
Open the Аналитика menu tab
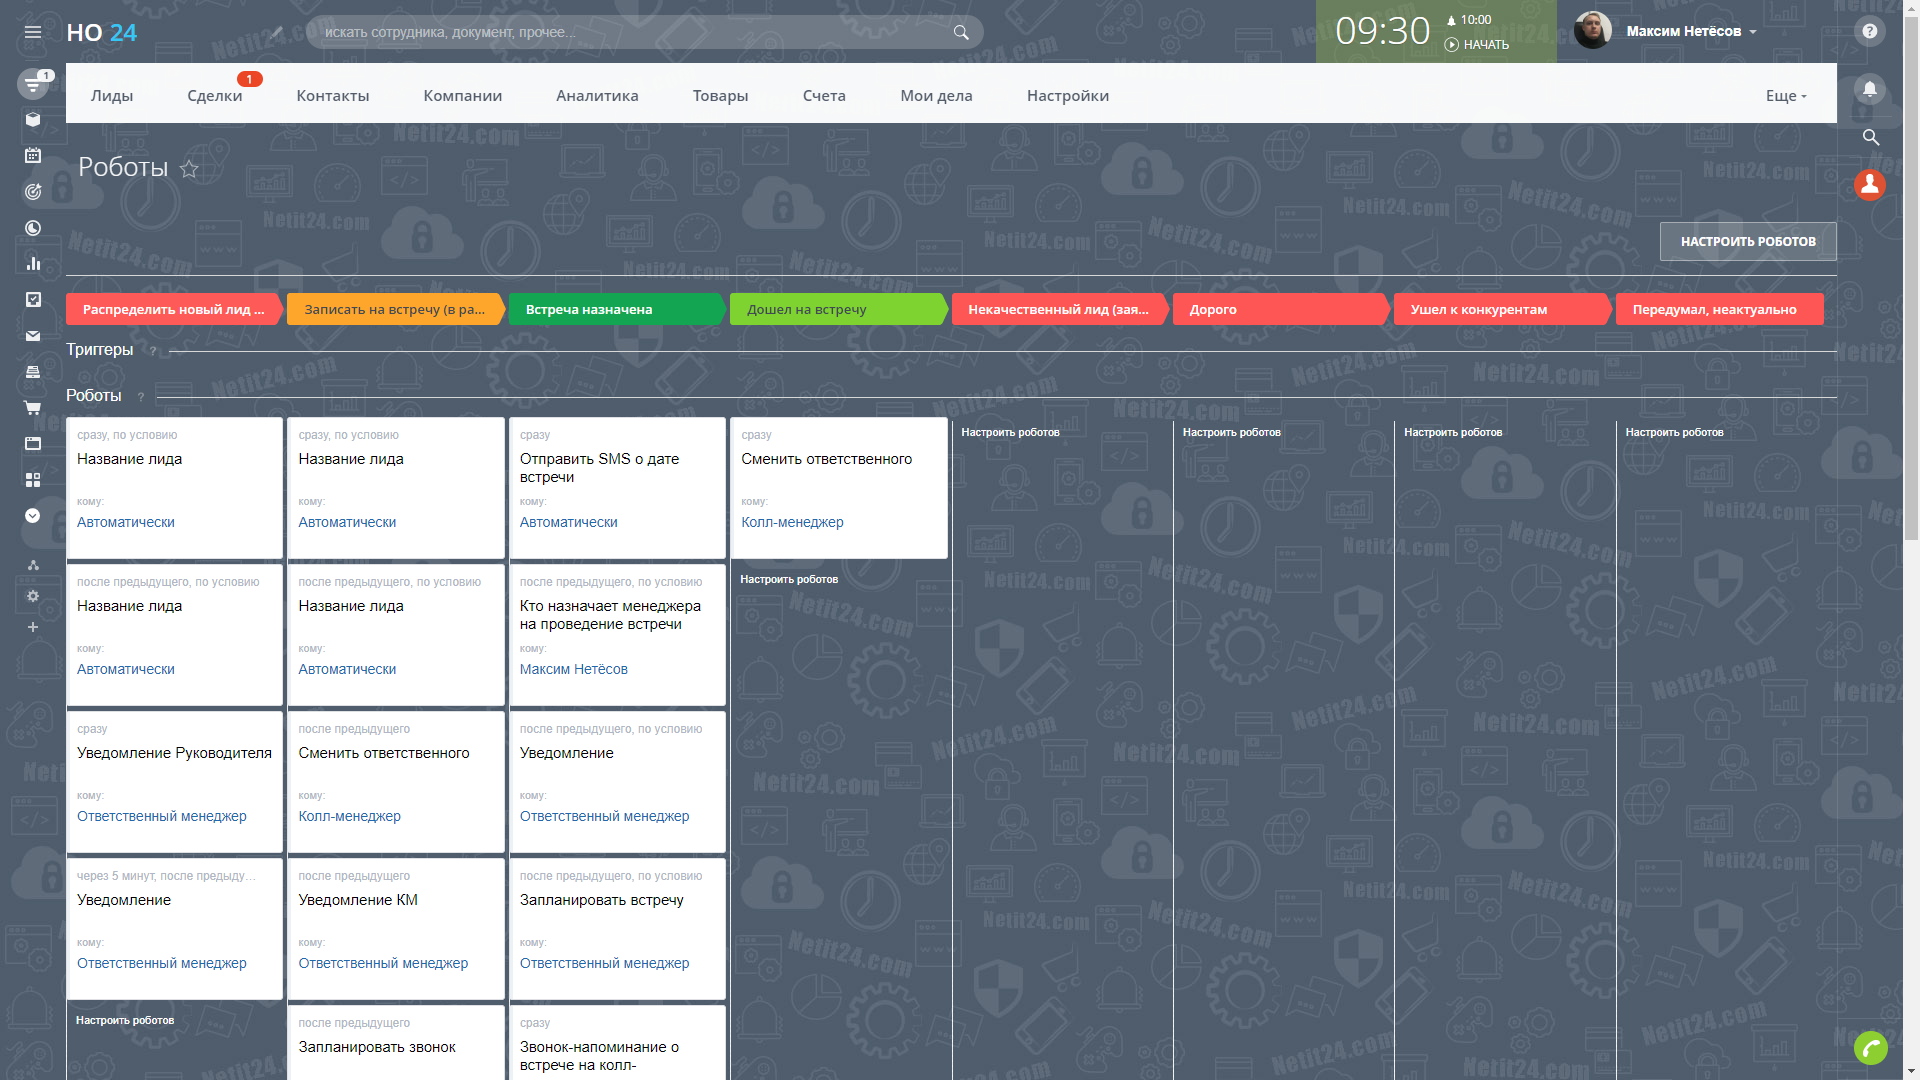point(597,96)
